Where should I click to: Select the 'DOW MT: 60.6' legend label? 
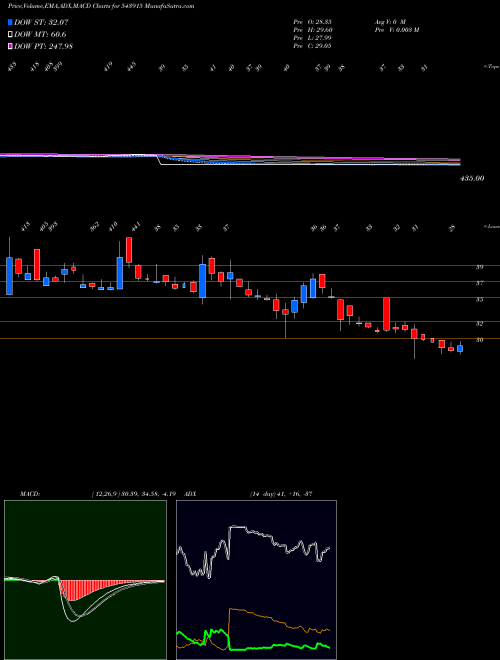tap(40, 35)
